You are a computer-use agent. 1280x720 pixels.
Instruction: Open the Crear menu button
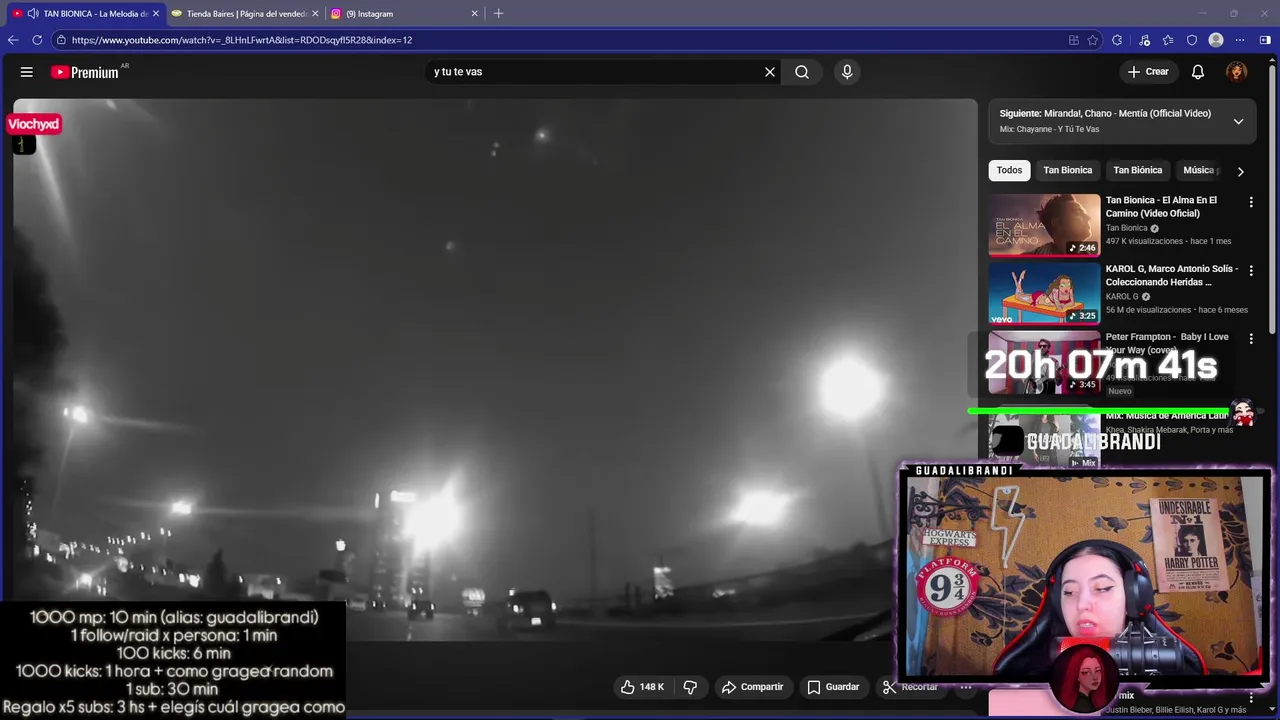tap(1148, 72)
